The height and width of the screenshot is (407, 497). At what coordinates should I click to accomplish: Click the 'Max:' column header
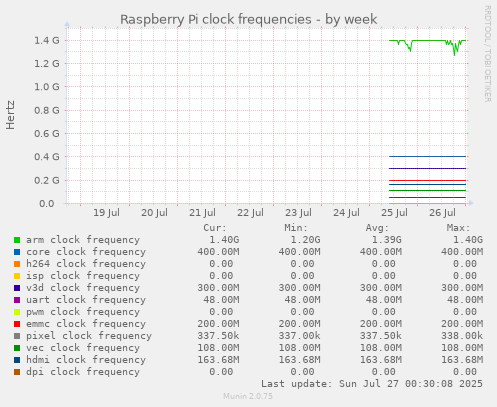pyautogui.click(x=459, y=228)
